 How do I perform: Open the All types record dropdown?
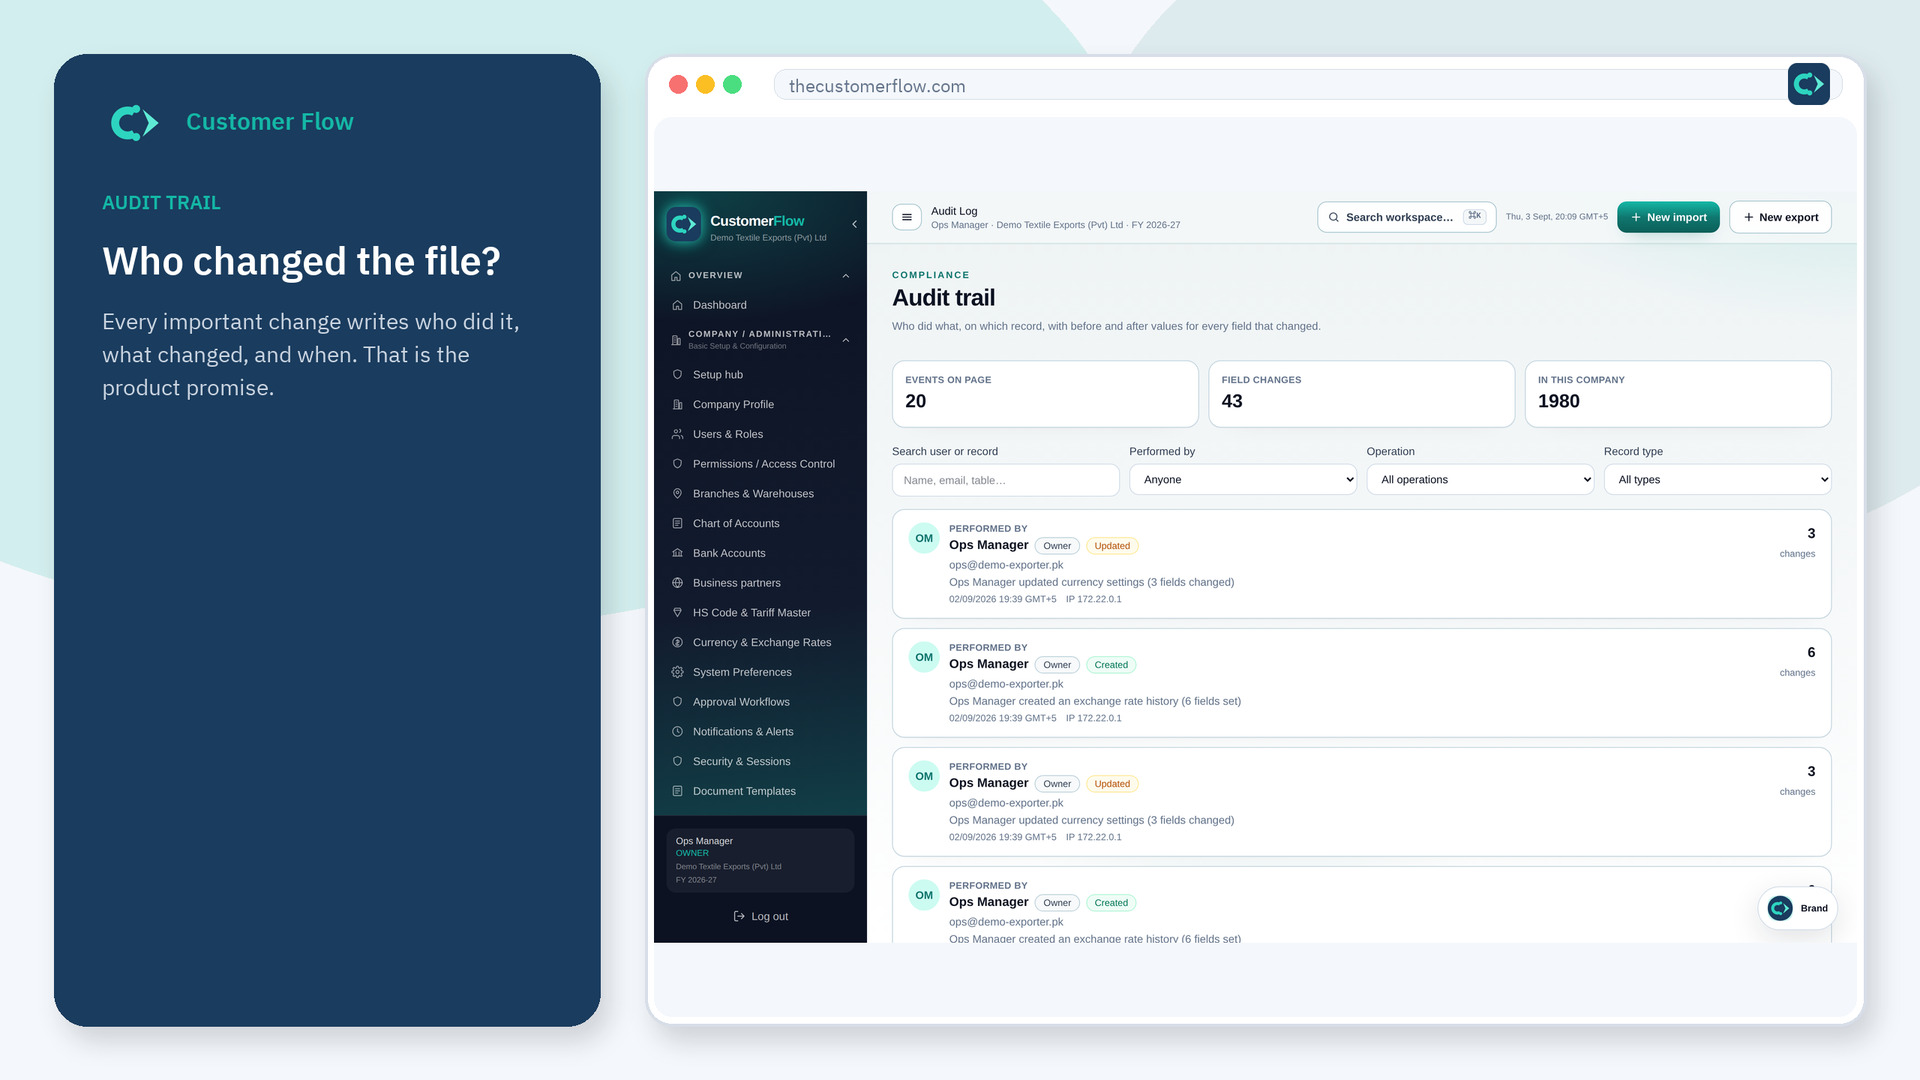1717,480
